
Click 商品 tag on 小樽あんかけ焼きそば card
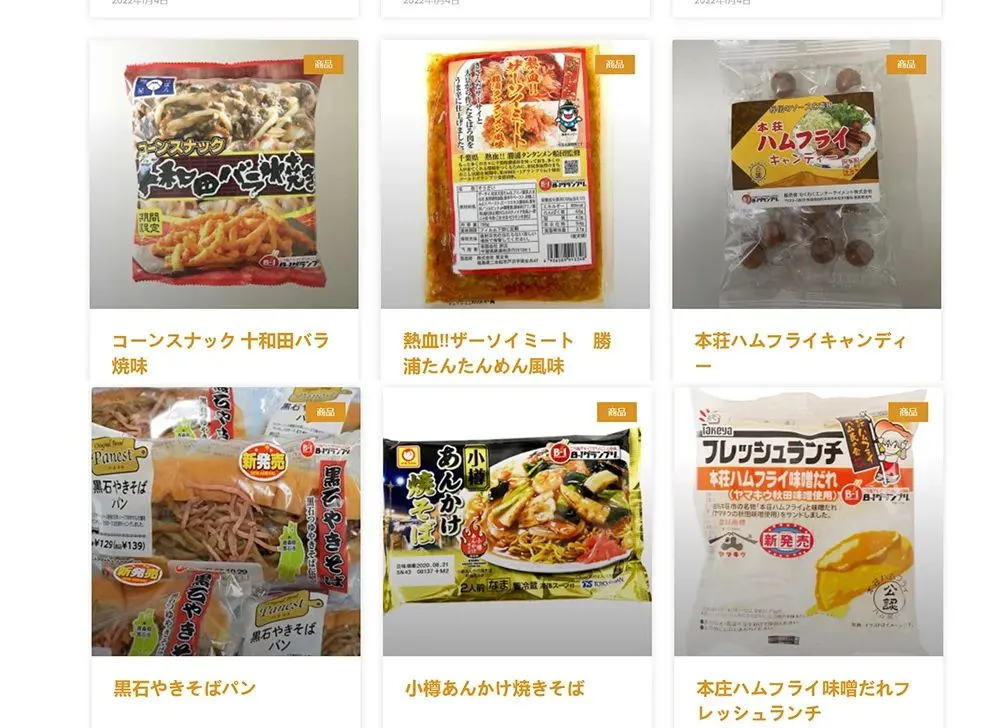pyautogui.click(x=617, y=412)
